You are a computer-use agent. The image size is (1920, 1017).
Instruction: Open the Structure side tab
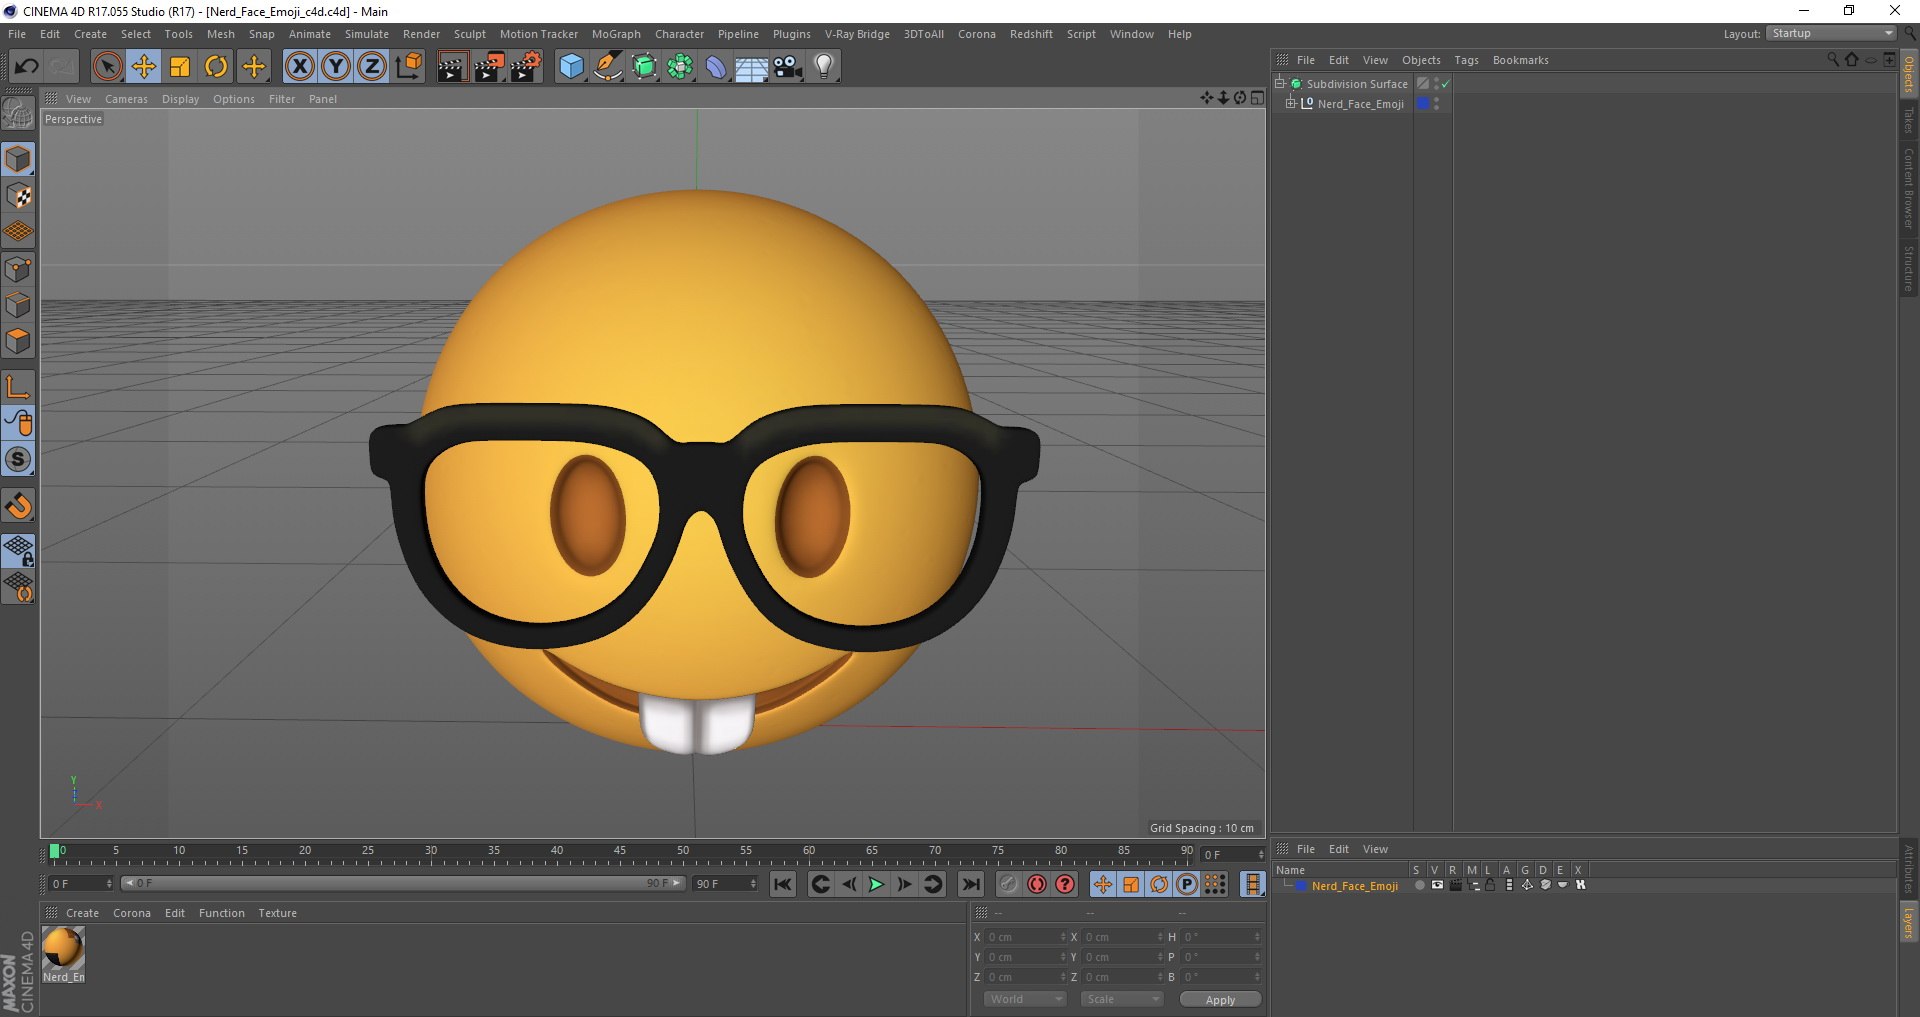tap(1908, 268)
